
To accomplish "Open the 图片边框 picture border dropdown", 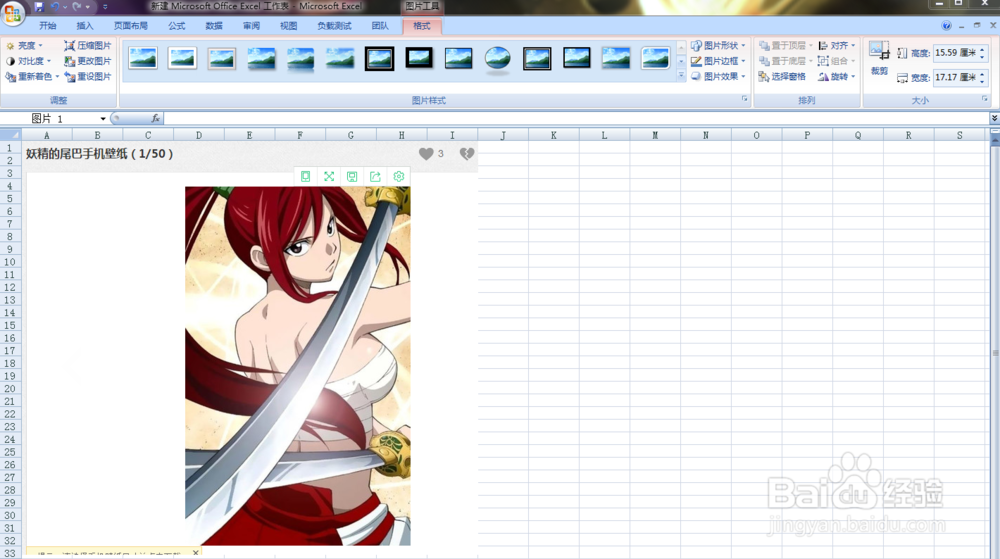I will coord(718,61).
